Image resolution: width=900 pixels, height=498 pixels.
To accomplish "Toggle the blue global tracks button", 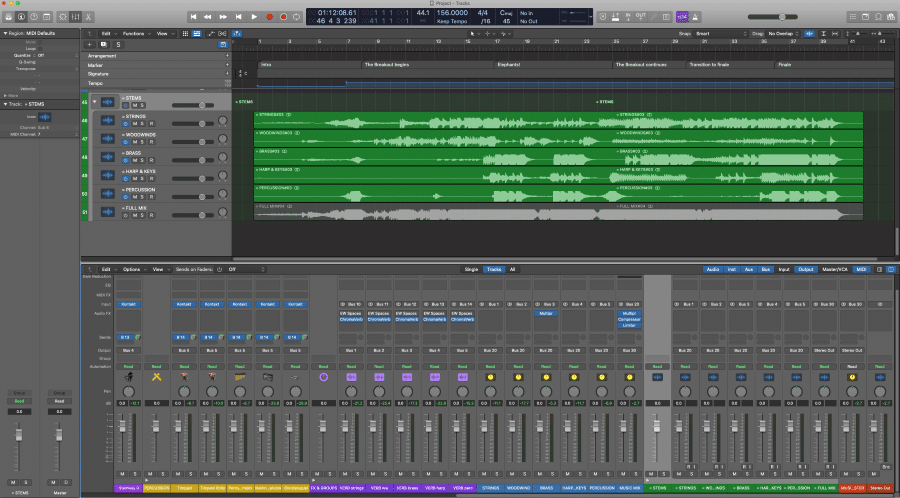I will [x=223, y=44].
